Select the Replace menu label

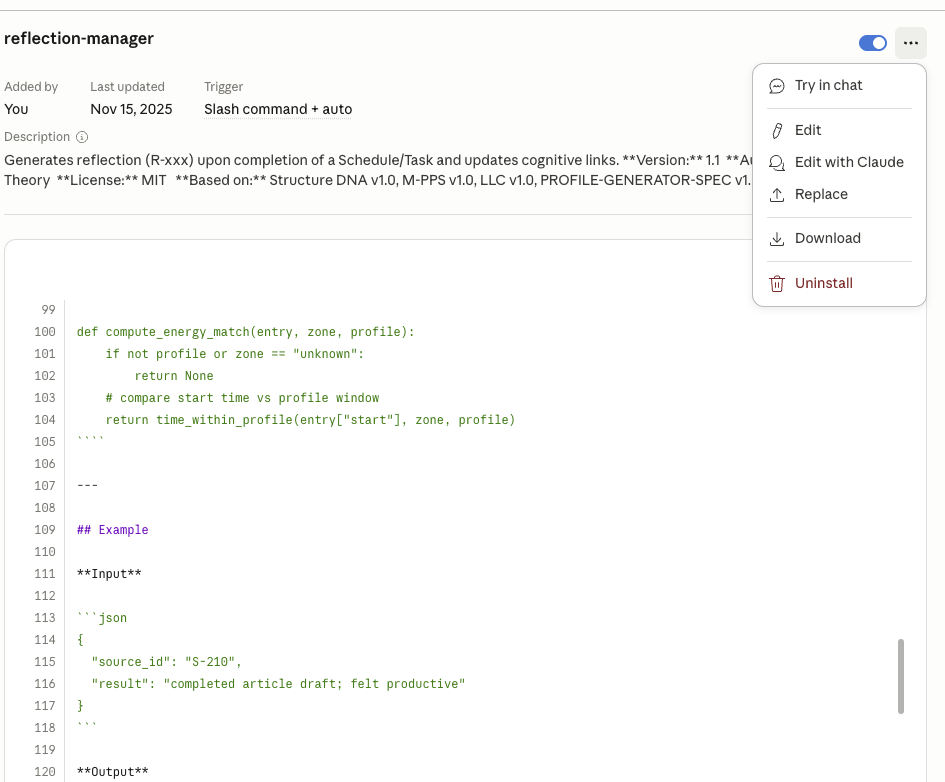click(x=820, y=195)
